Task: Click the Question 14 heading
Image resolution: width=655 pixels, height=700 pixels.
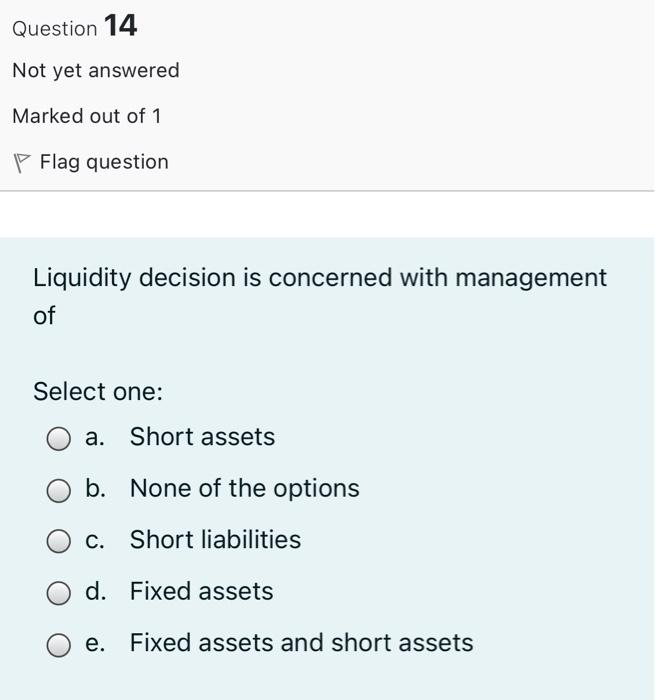Action: point(75,27)
